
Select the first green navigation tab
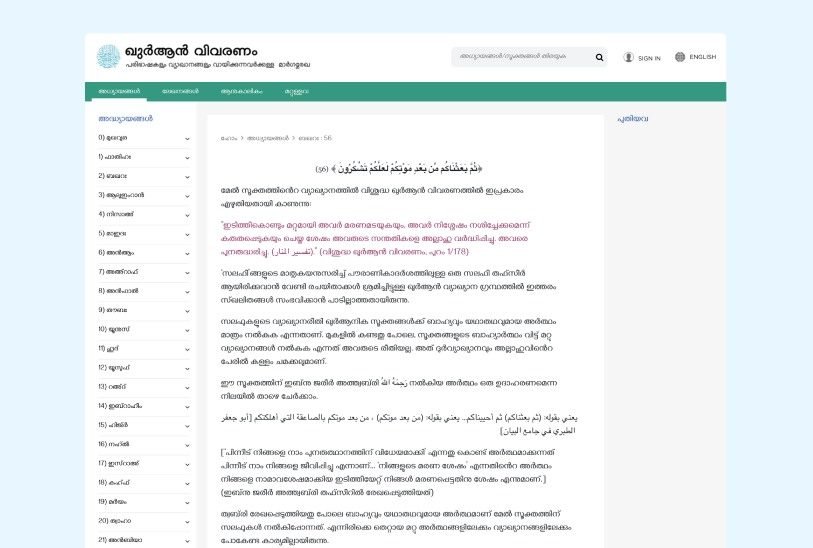click(x=119, y=91)
